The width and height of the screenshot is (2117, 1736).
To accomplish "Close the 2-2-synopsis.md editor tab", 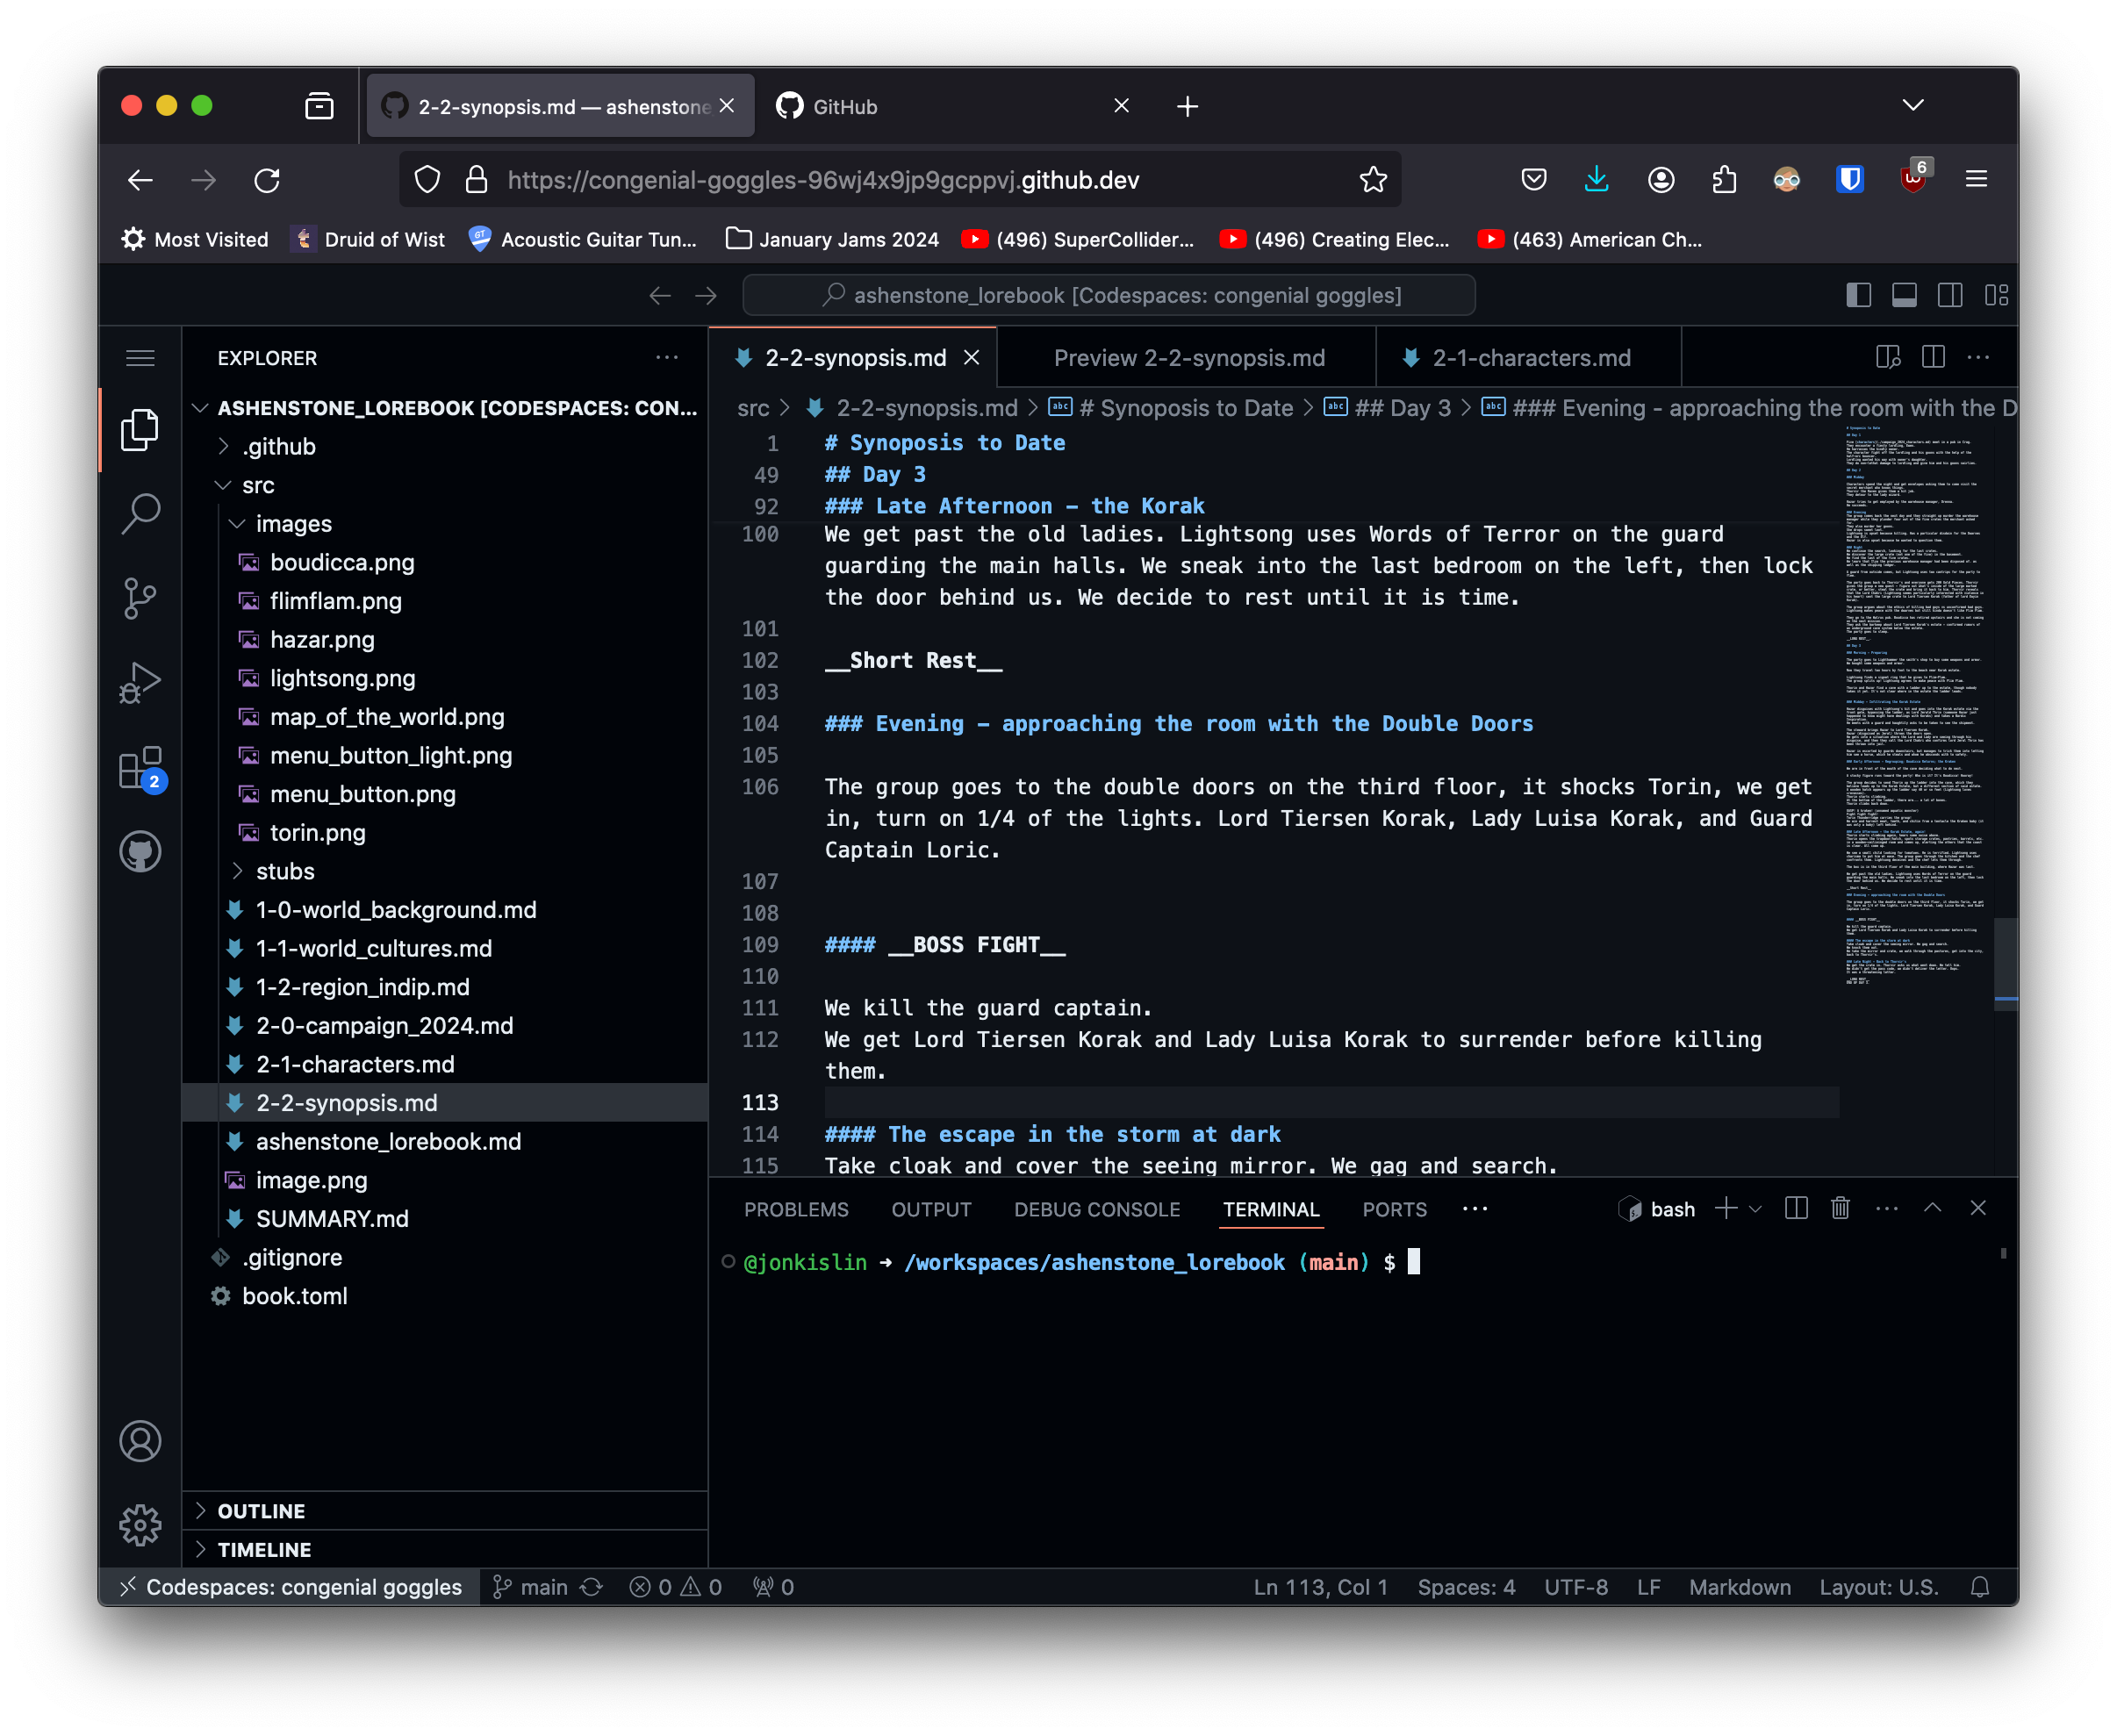I will pyautogui.click(x=971, y=357).
